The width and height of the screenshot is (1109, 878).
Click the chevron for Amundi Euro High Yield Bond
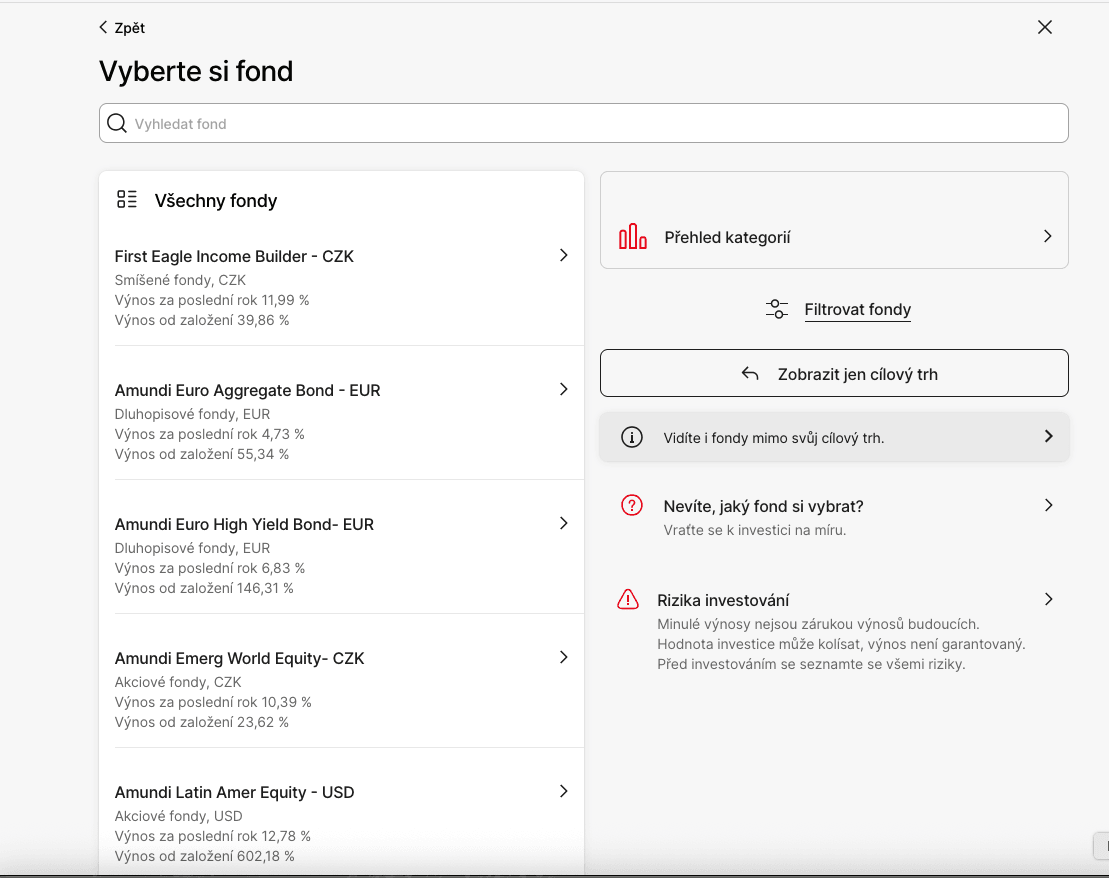(564, 523)
